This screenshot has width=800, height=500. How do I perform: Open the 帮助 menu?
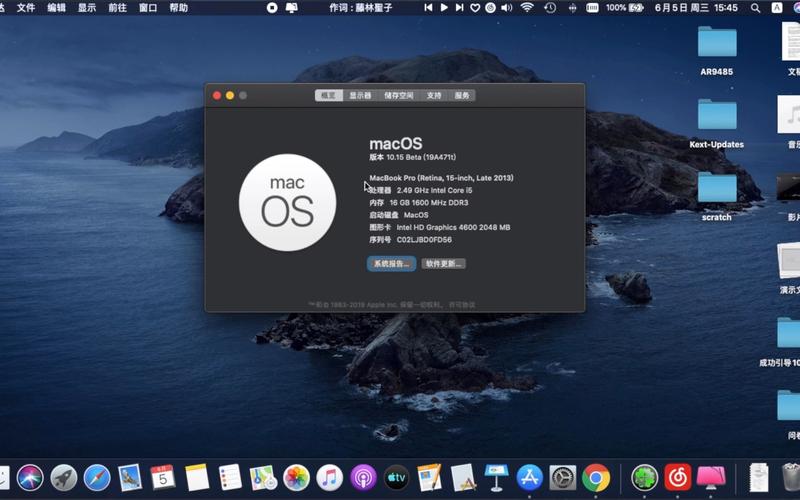pyautogui.click(x=179, y=8)
